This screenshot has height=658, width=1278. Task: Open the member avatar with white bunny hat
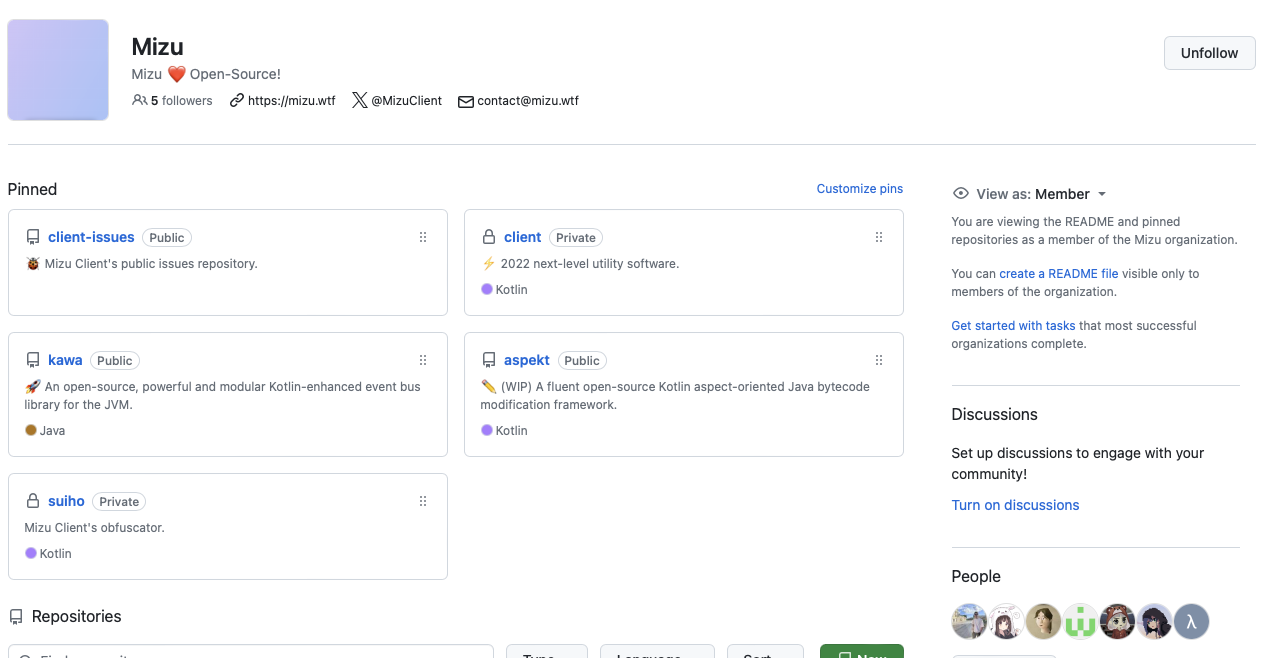click(1006, 622)
